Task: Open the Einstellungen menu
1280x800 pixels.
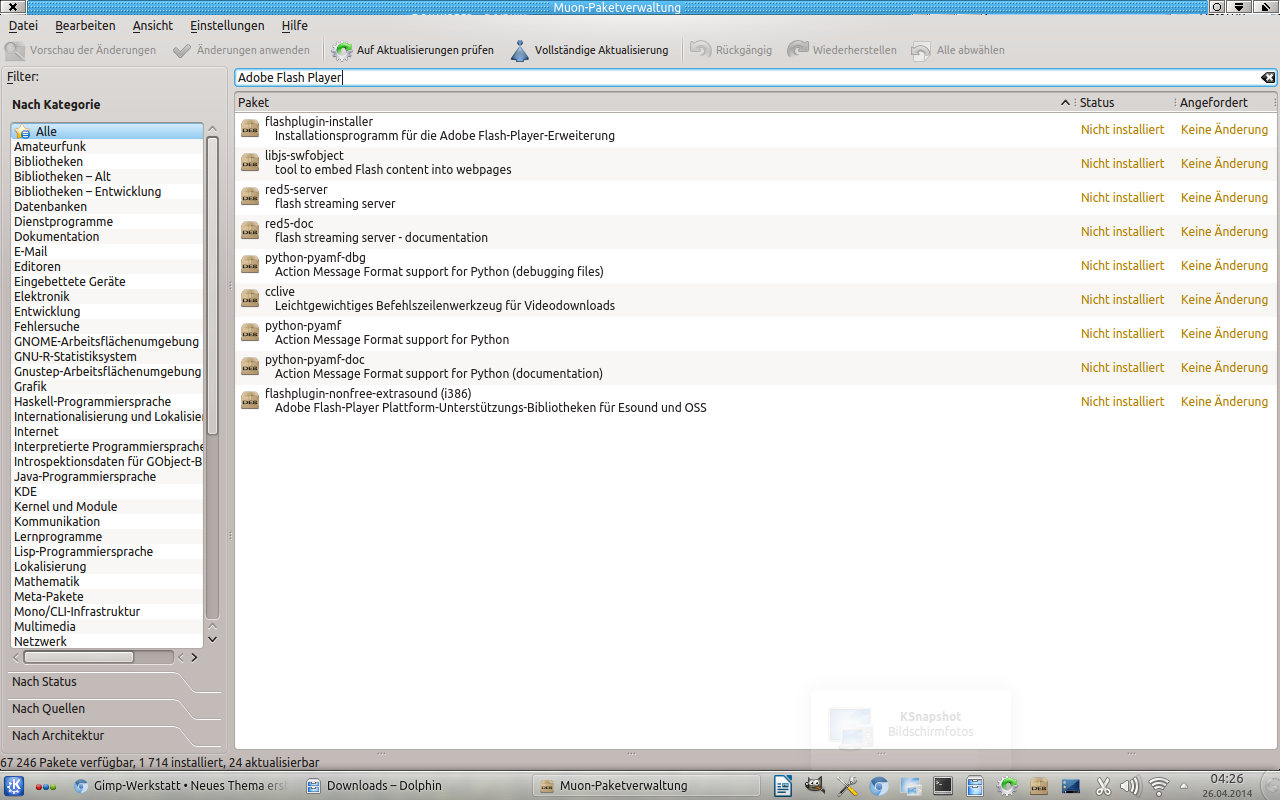Action: pyautogui.click(x=227, y=25)
